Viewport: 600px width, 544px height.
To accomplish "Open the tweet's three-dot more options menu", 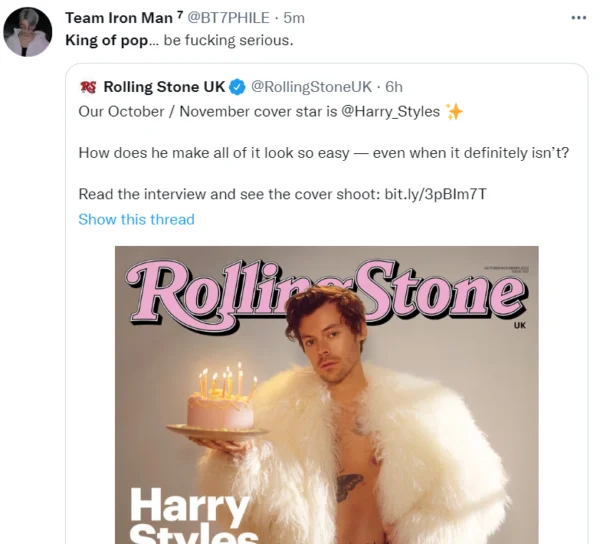I will pos(579,18).
